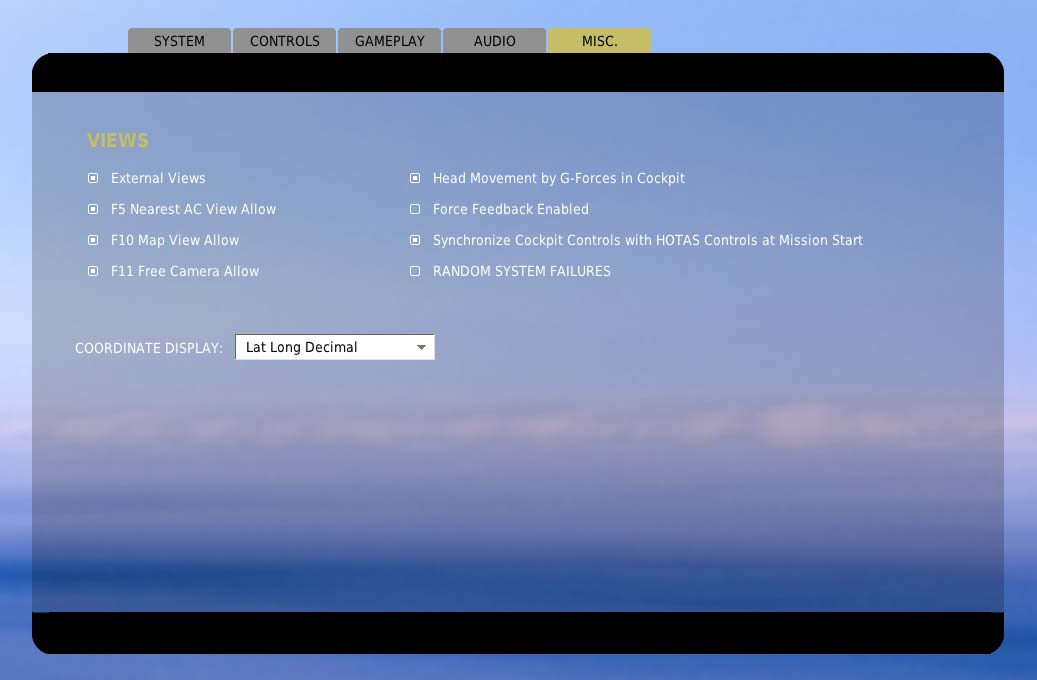The image size is (1037, 680).
Task: Click the MISC. tab
Action: point(599,41)
